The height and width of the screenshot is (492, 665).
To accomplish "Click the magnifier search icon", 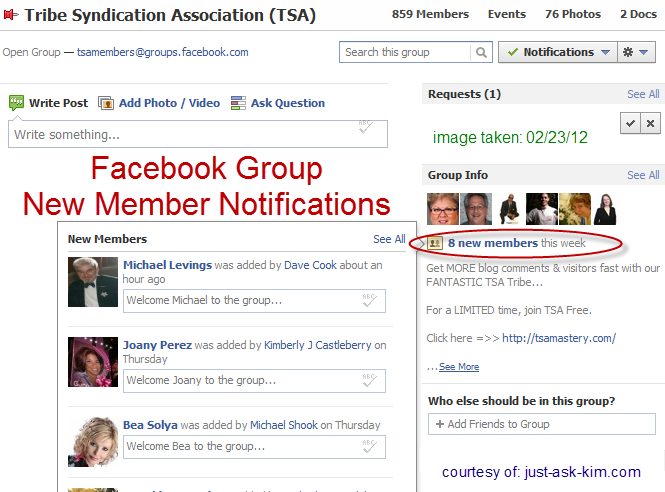I will pyautogui.click(x=481, y=52).
